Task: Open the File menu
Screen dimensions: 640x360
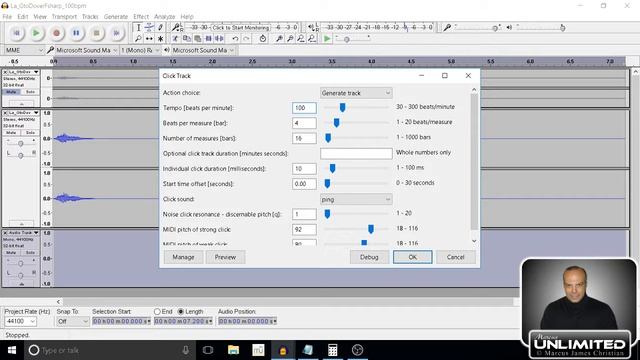Action: pyautogui.click(x=7, y=17)
